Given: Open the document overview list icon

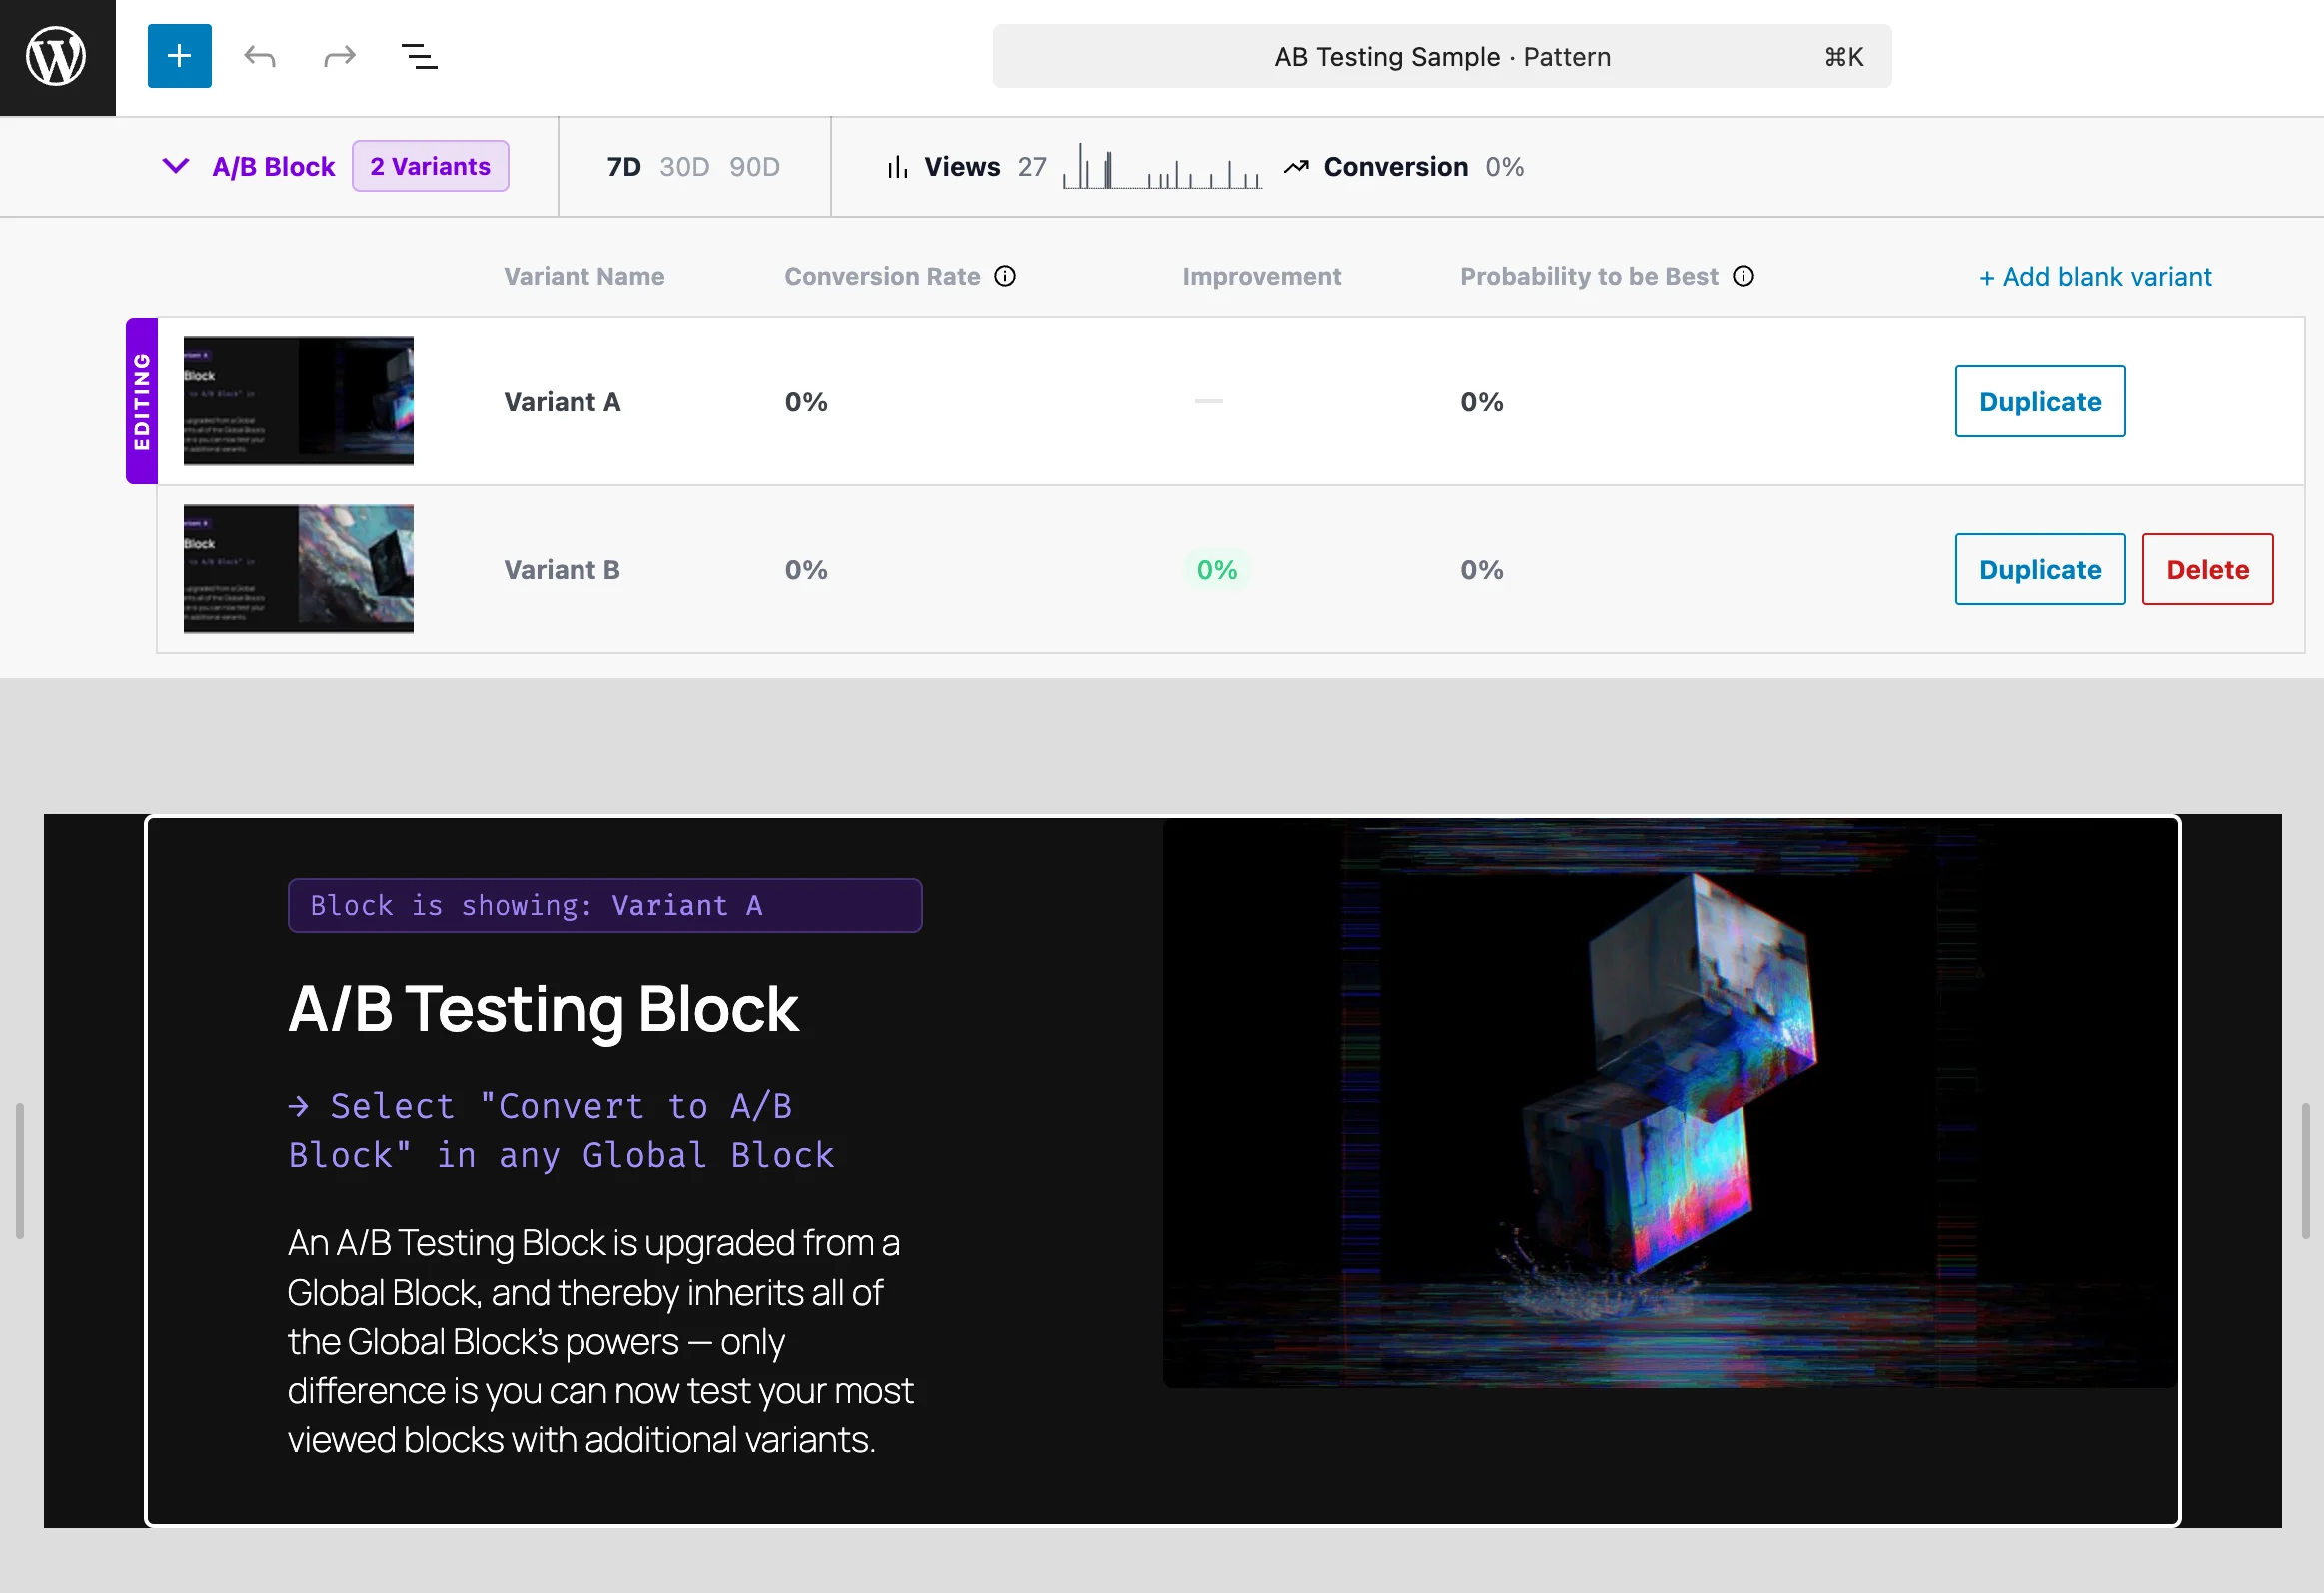Looking at the screenshot, I should point(419,56).
